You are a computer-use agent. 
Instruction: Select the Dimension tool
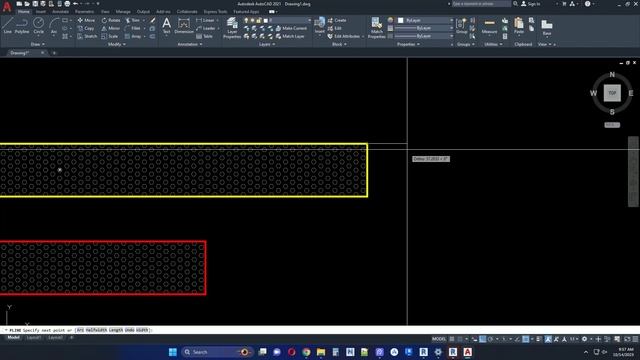[184, 25]
